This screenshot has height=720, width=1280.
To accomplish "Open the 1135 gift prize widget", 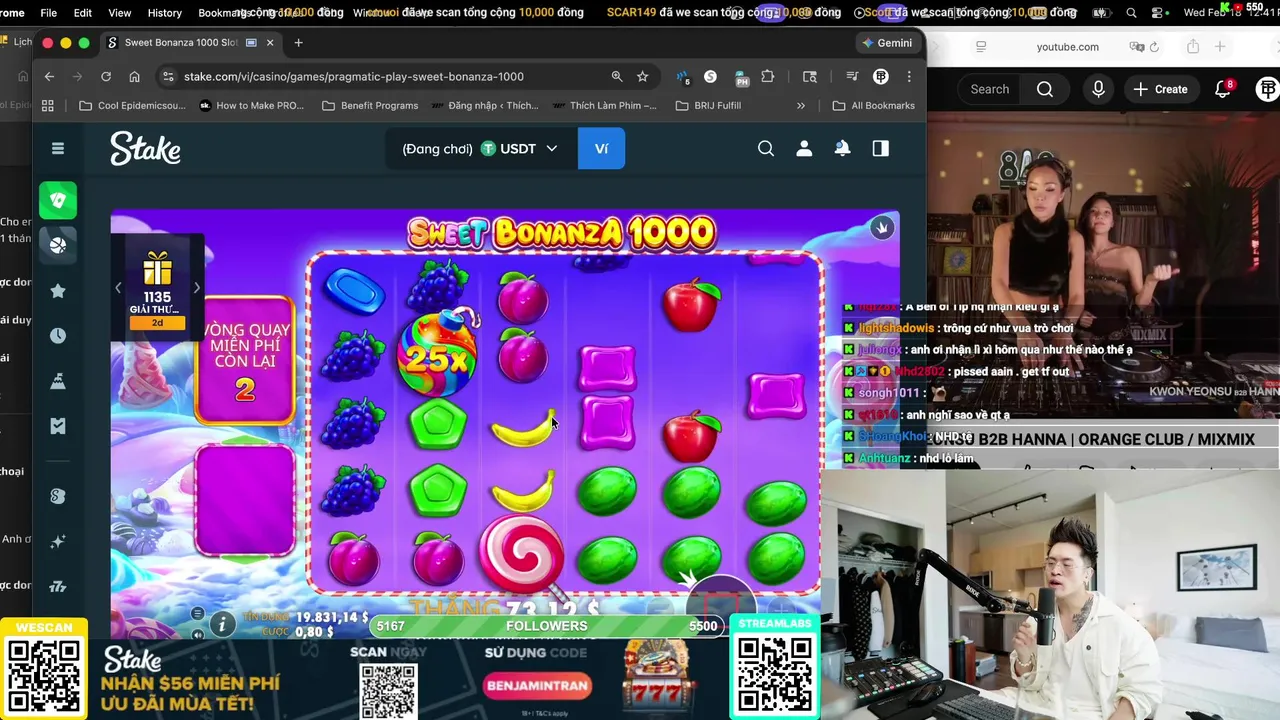I will click(157, 288).
